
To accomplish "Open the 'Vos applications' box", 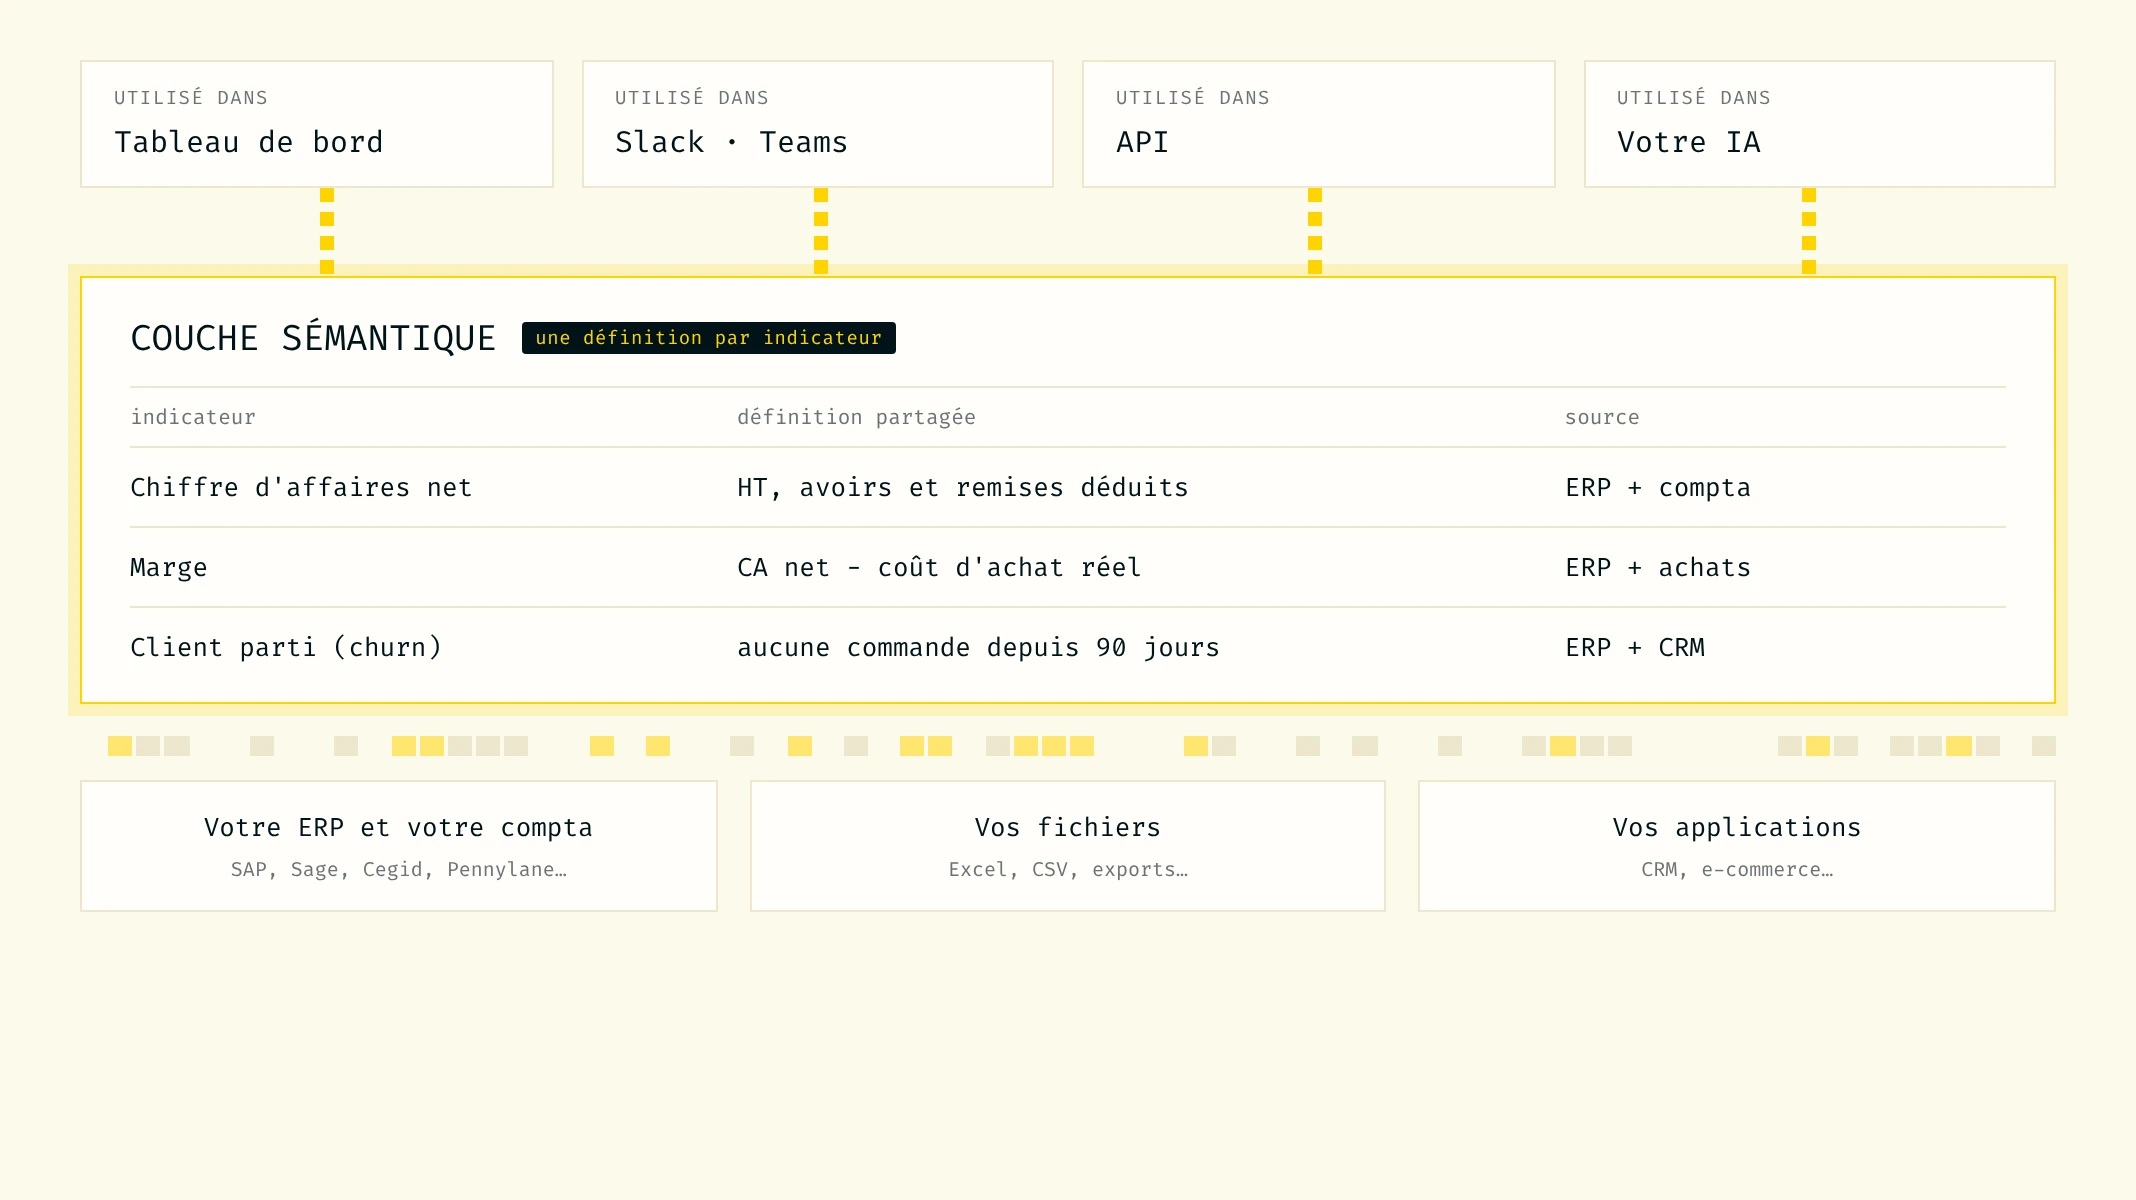I will [x=1737, y=846].
